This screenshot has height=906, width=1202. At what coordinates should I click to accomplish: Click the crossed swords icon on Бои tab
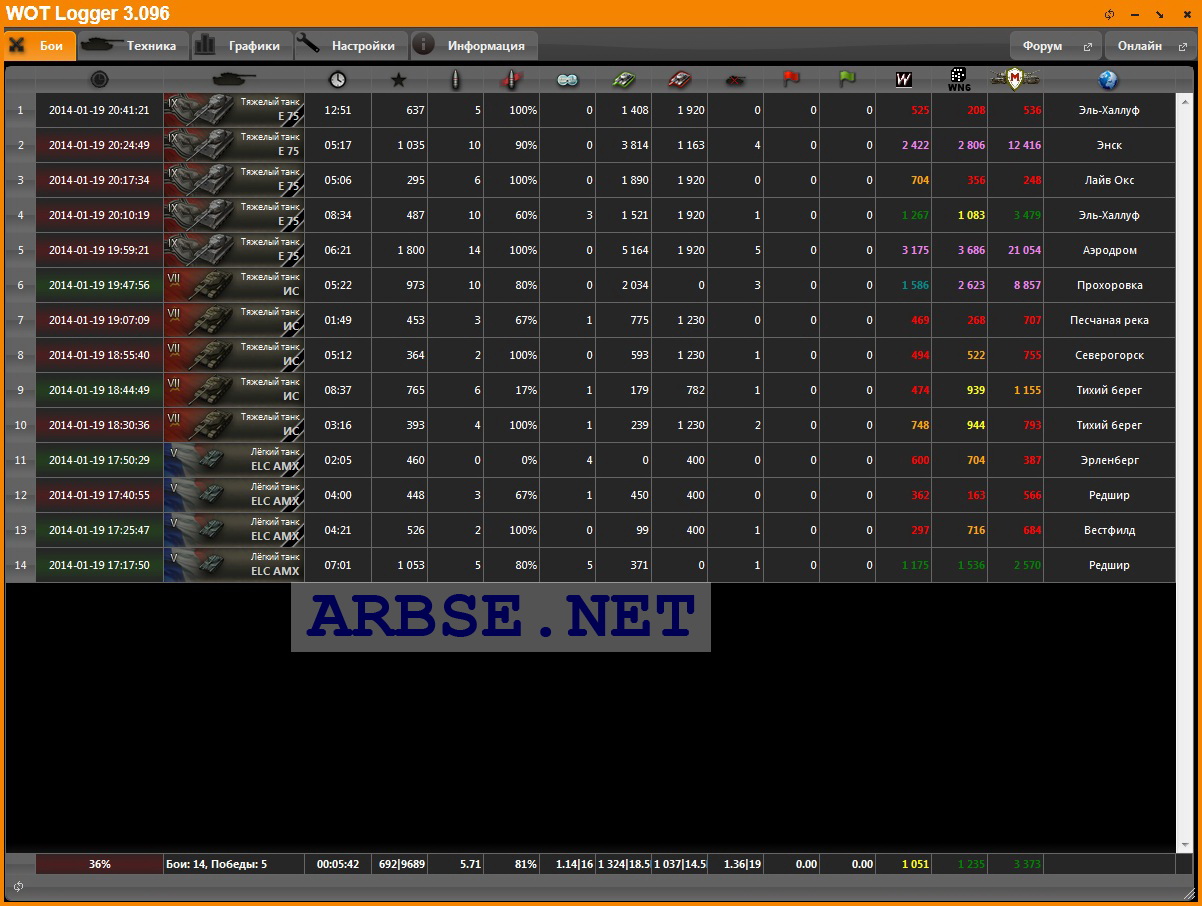pyautogui.click(x=17, y=46)
